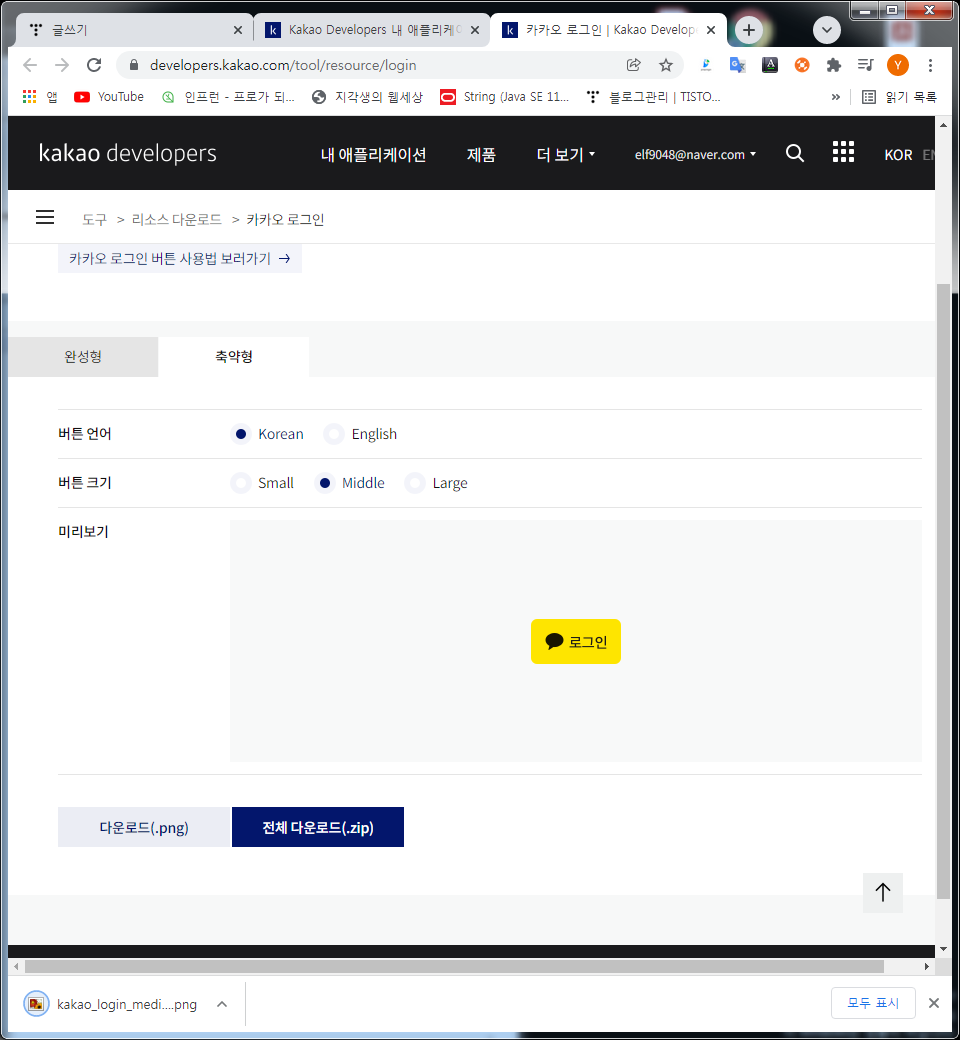Screen dimensions: 960x1040
Task: Open a new browser tab
Action: click(748, 30)
